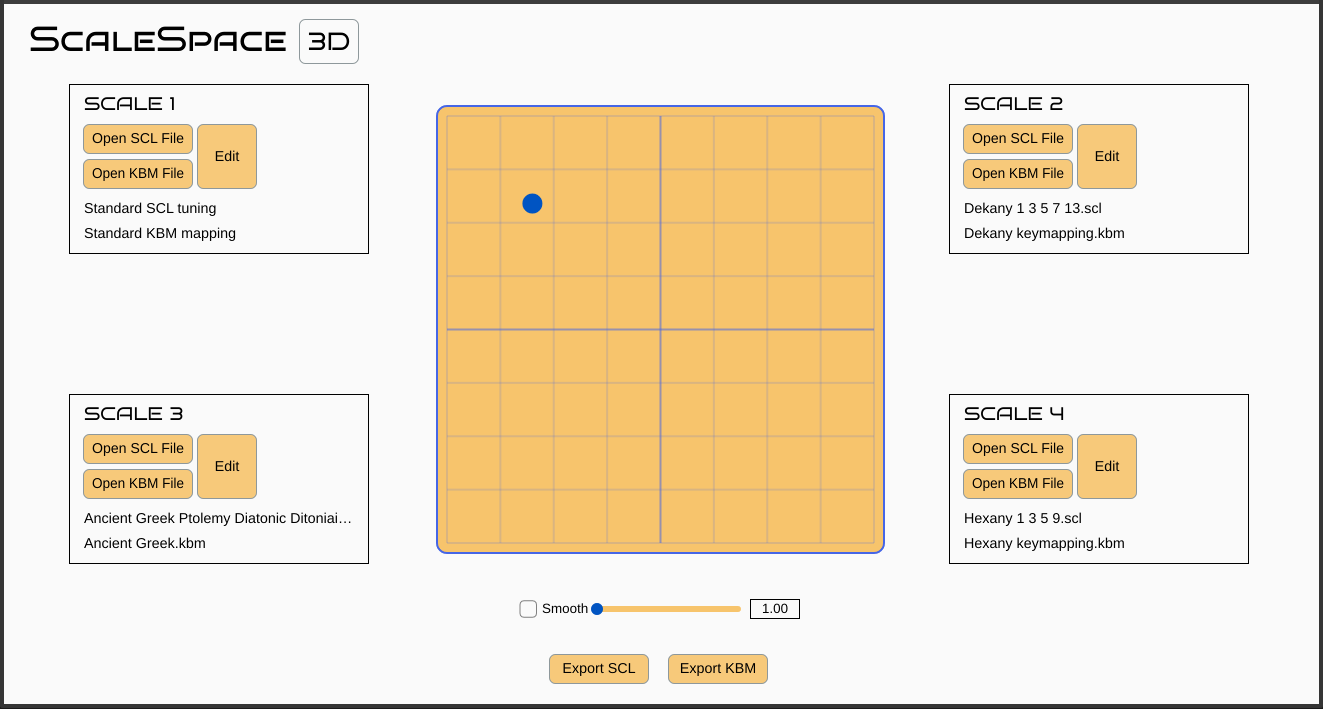Screen dimensions: 1323x709
Task: Edit Scale 4 Hexany tuning
Action: 1107,467
